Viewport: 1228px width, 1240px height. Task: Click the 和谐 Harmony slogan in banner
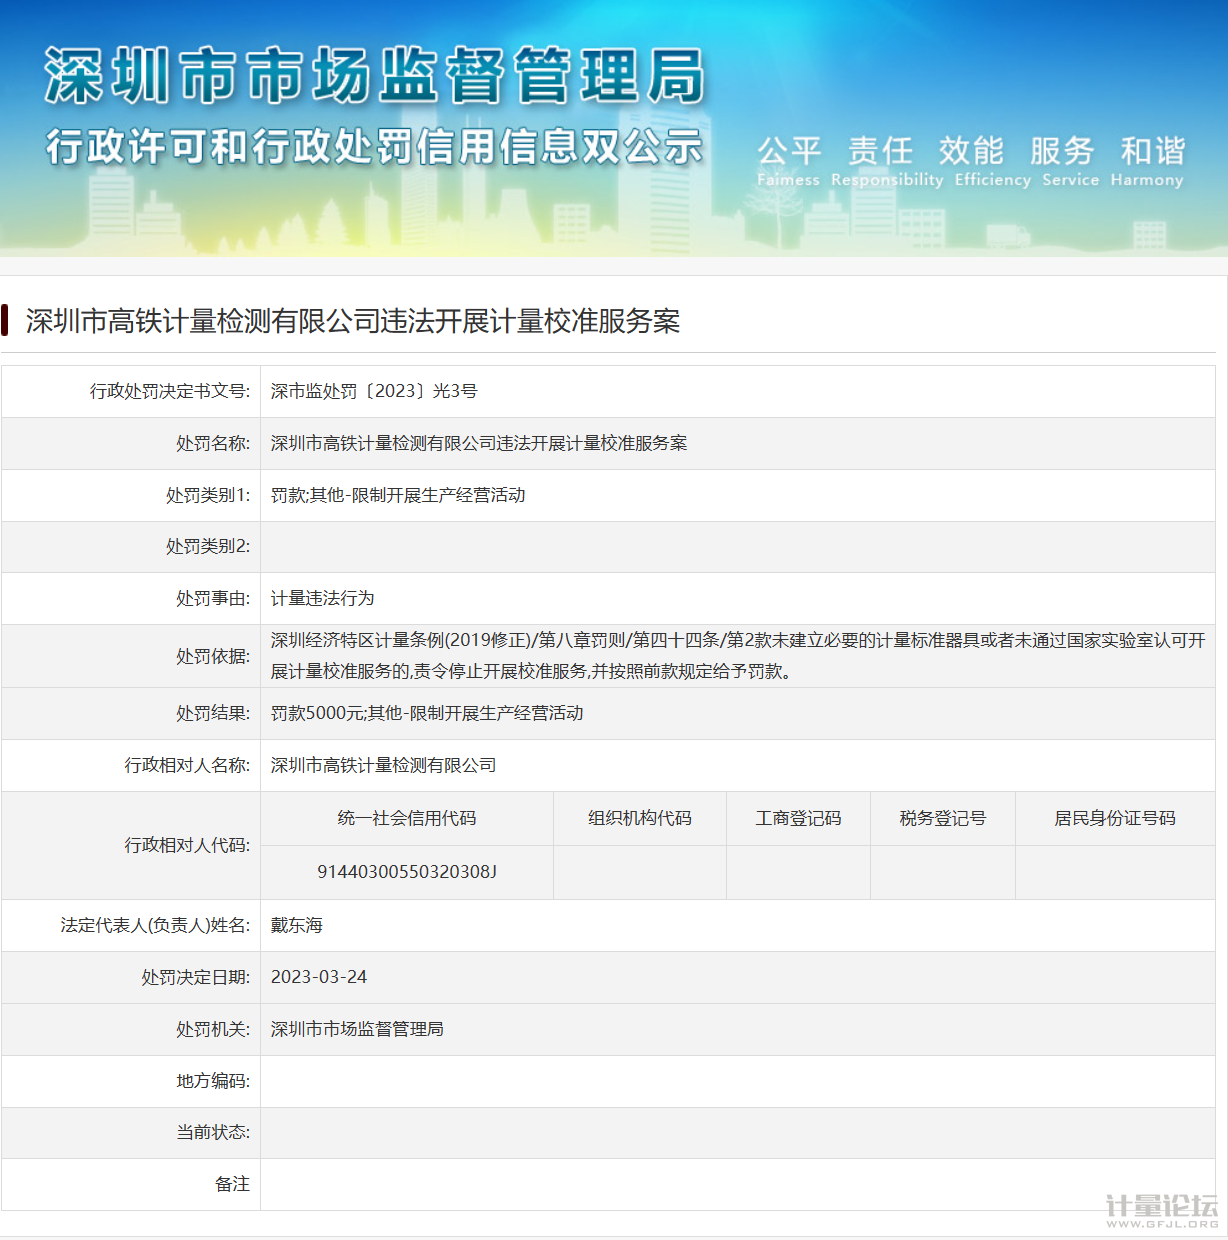(x=1147, y=161)
